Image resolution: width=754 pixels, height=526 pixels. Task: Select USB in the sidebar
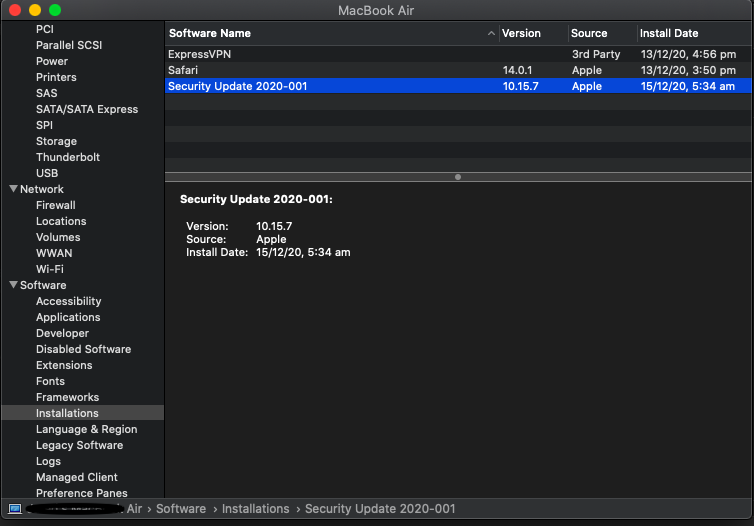(x=47, y=173)
